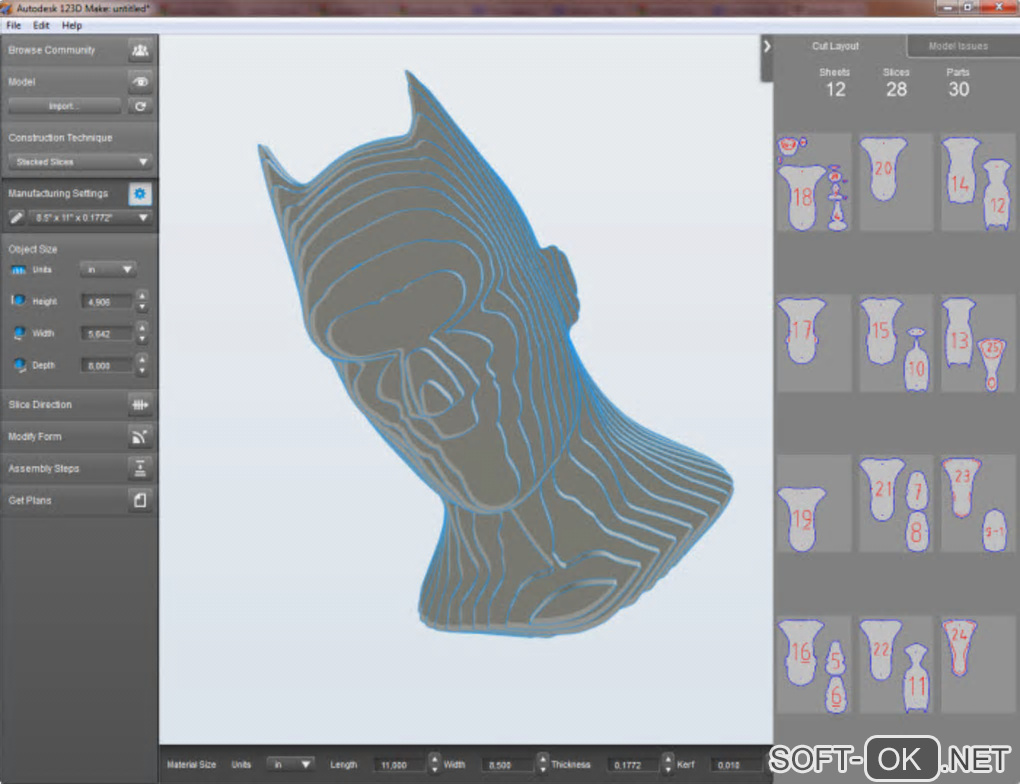The width and height of the screenshot is (1020, 784).
Task: Adjust the Thickness stepper
Action: pos(668,763)
